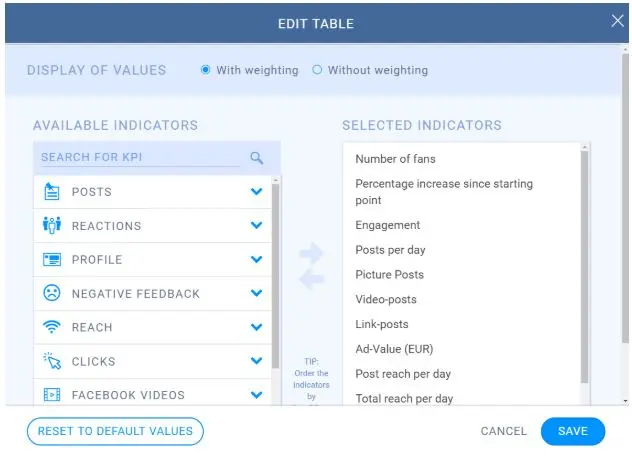Click the Reactions people icon
The image size is (632, 465).
[52, 226]
